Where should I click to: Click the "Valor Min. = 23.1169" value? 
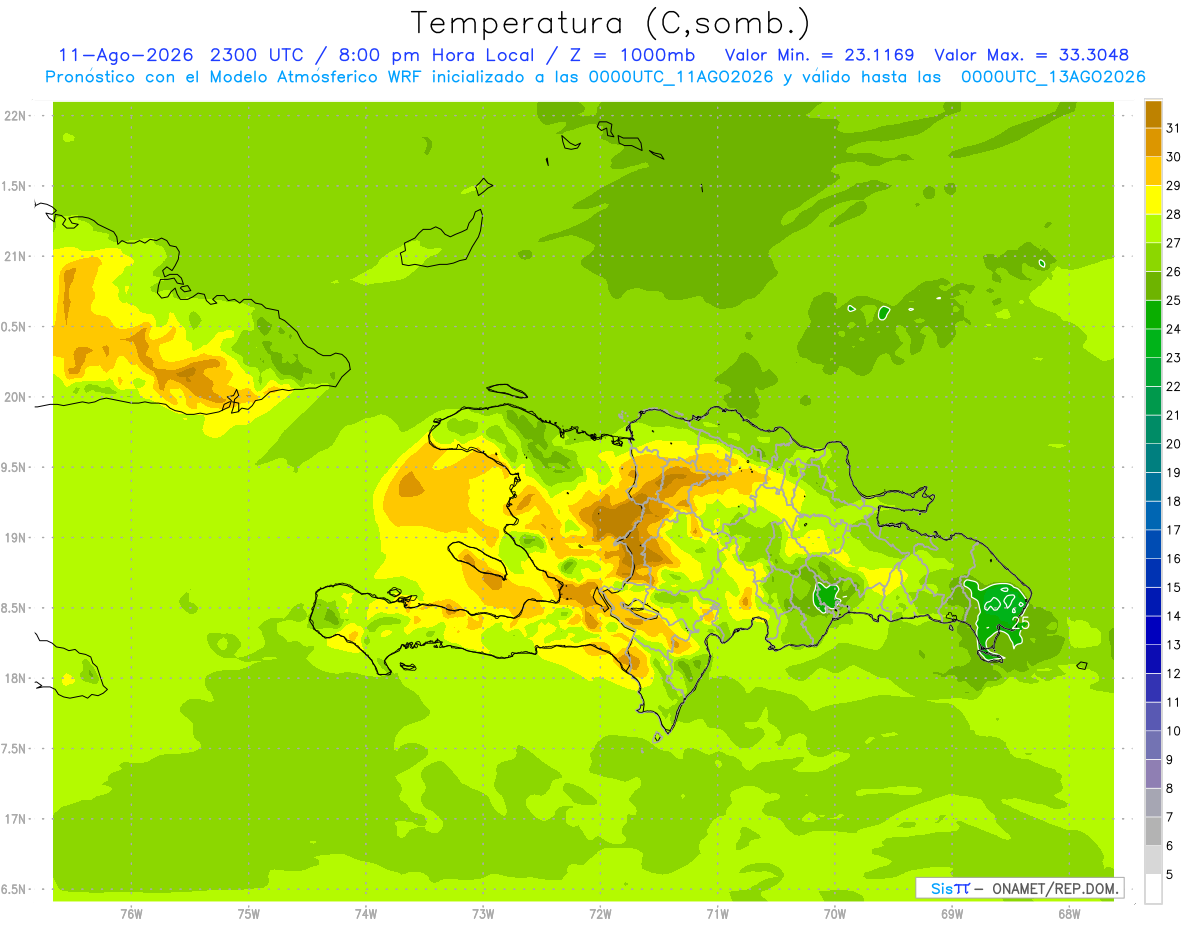(819, 55)
